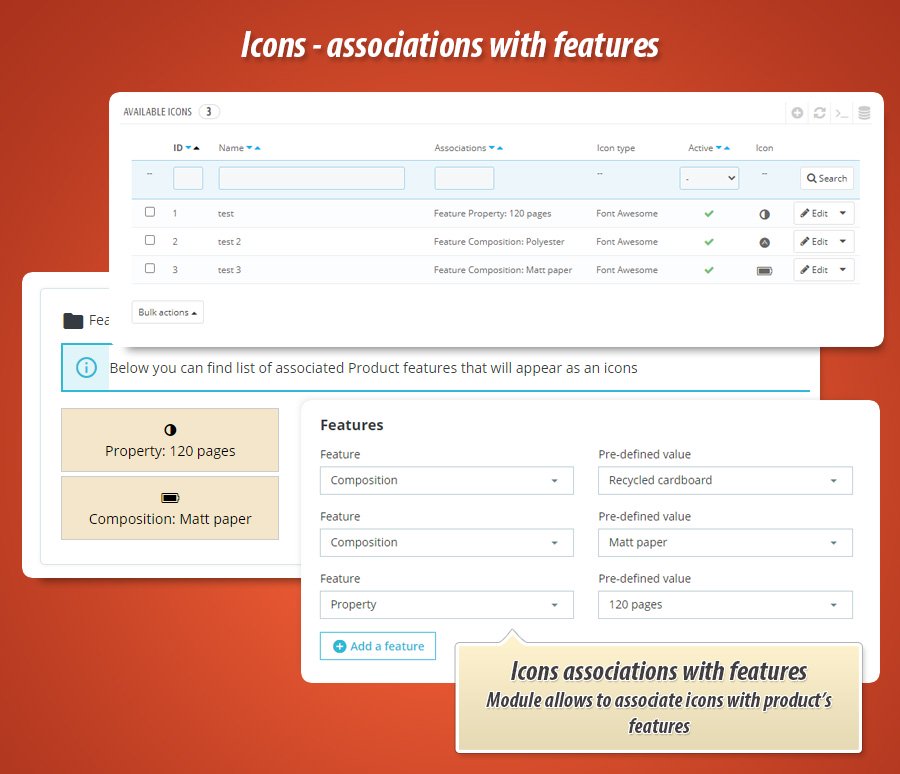Screen dimensions: 900x774
Task: Click the refresh list icon
Action: click(819, 113)
